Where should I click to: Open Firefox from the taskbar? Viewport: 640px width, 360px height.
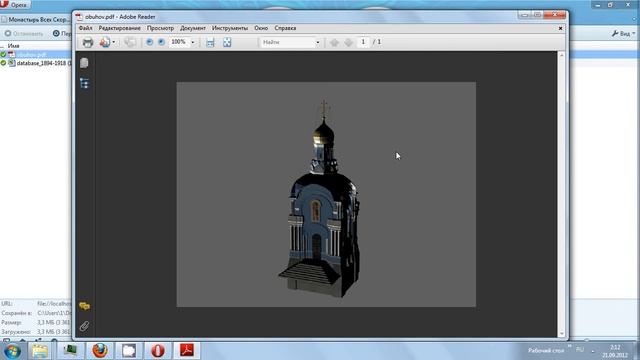tap(99, 351)
